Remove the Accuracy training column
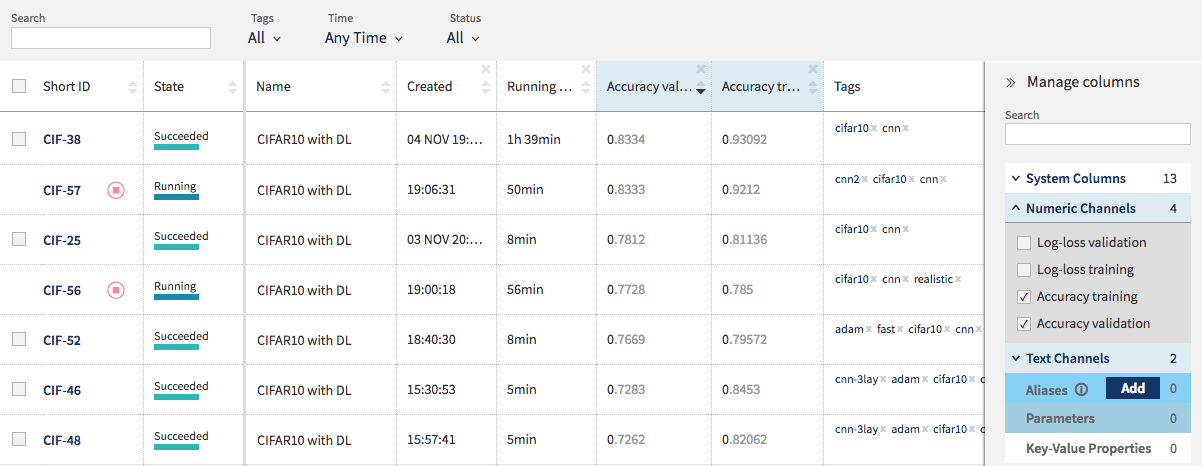Screen dimensions: 1202x466 814,69
